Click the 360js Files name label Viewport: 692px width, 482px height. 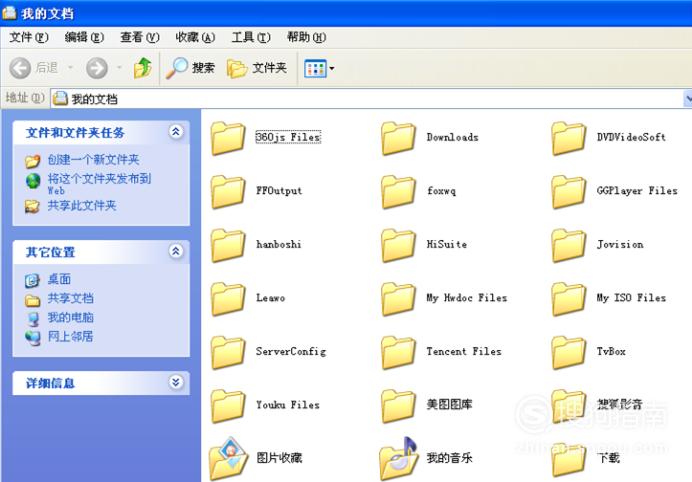click(288, 137)
